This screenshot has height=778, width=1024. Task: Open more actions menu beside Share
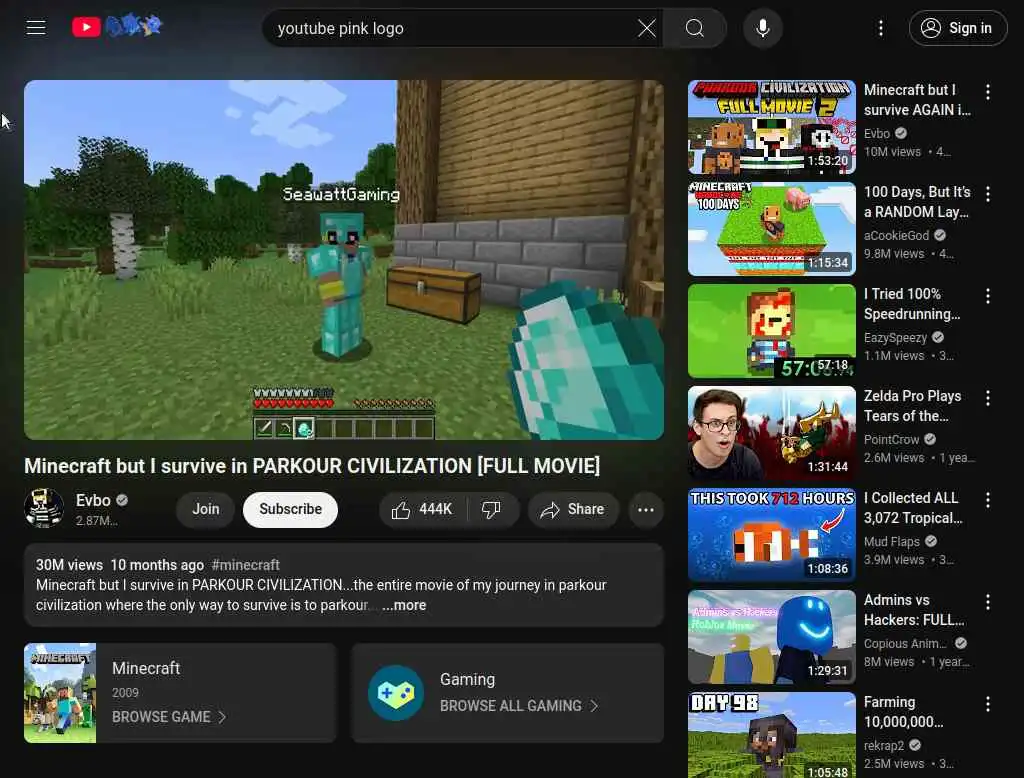pyautogui.click(x=646, y=510)
